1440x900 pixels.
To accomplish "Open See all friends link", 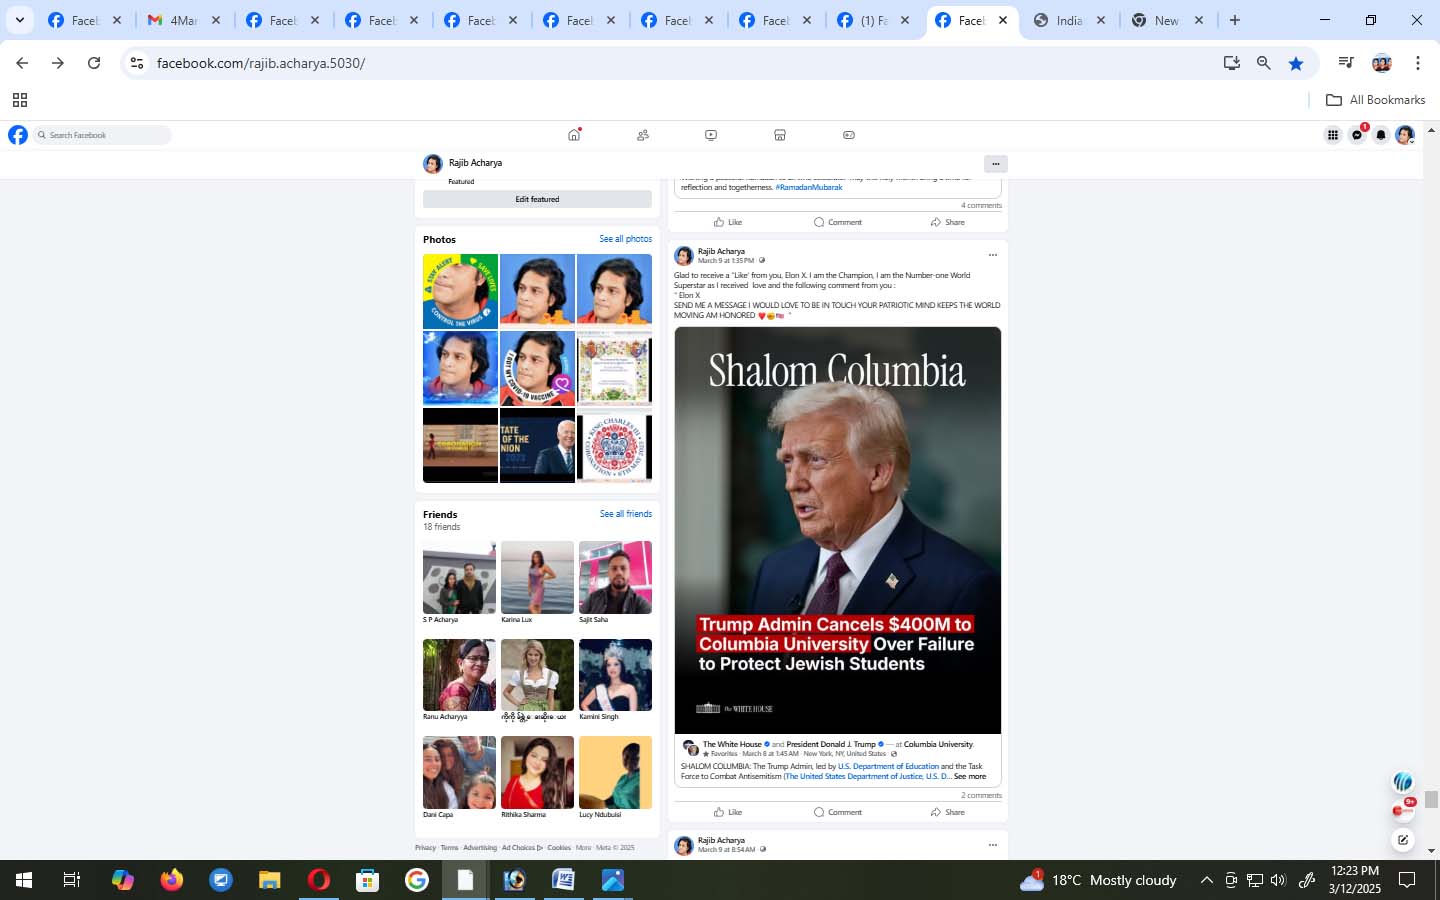I will (x=625, y=514).
